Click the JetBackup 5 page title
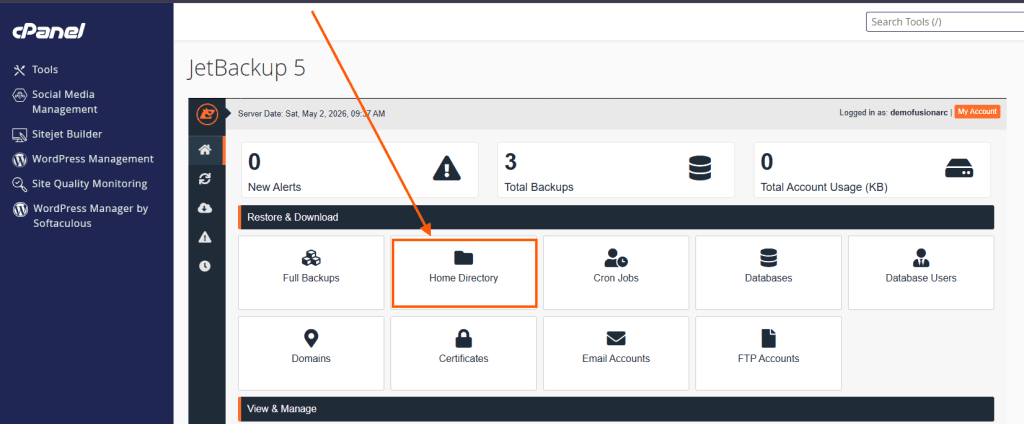Viewport: 1024px width, 424px height. 247,69
